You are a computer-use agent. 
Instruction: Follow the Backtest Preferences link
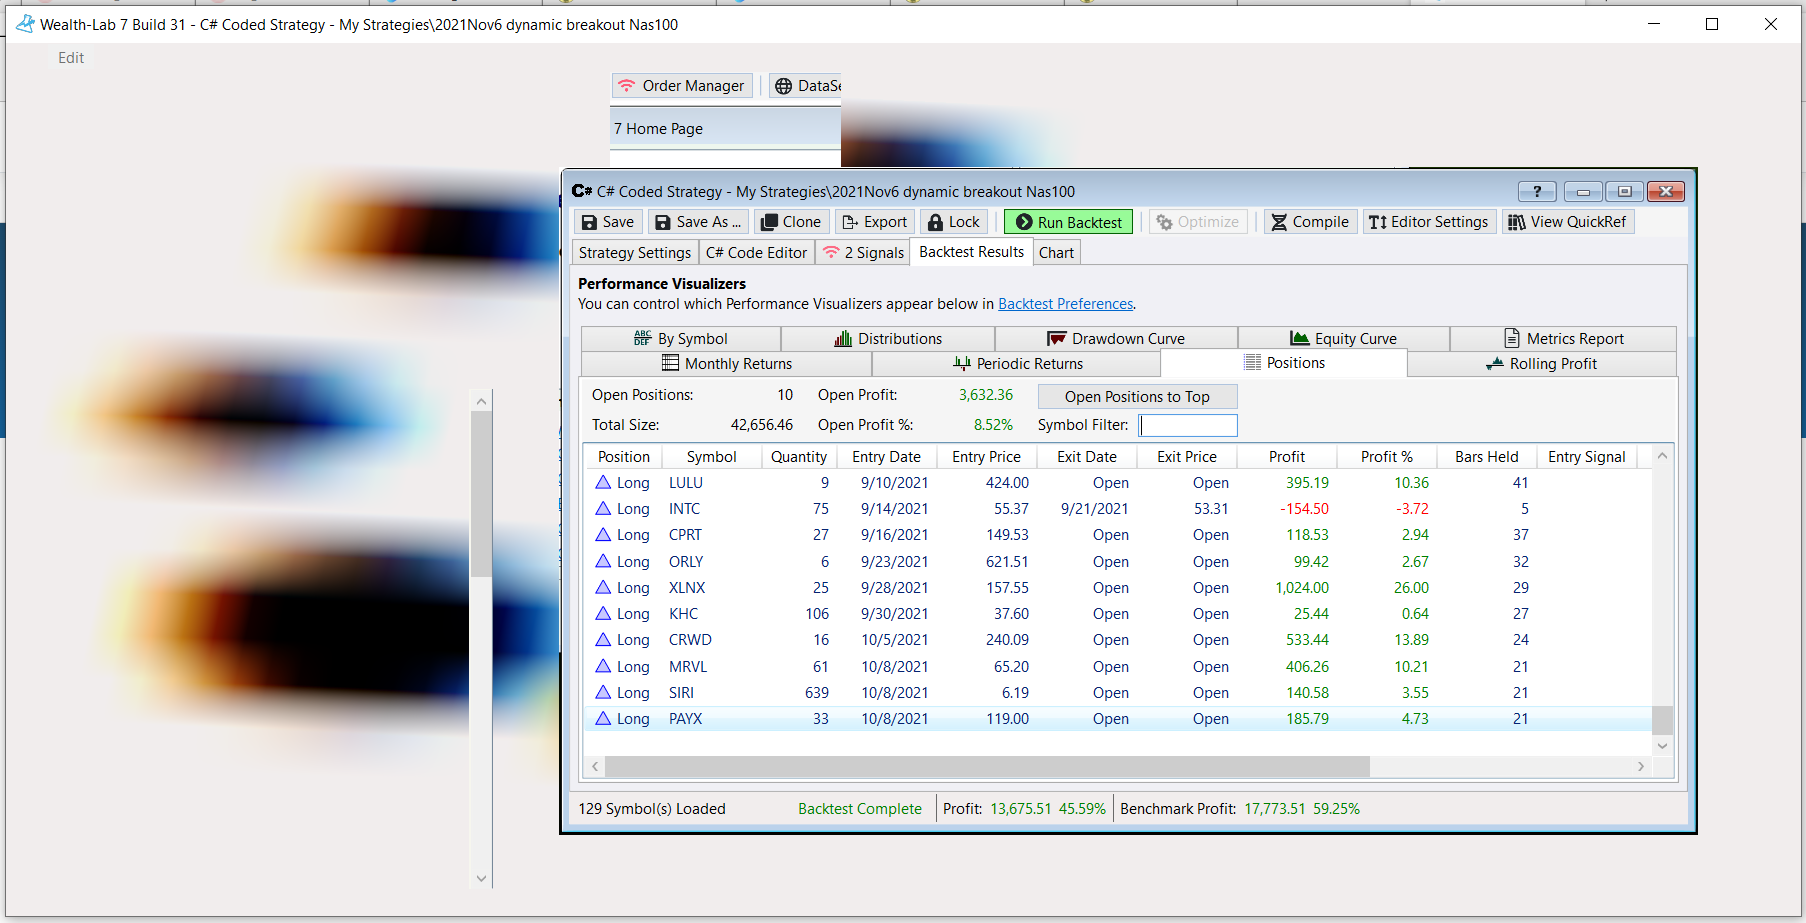pos(1065,304)
